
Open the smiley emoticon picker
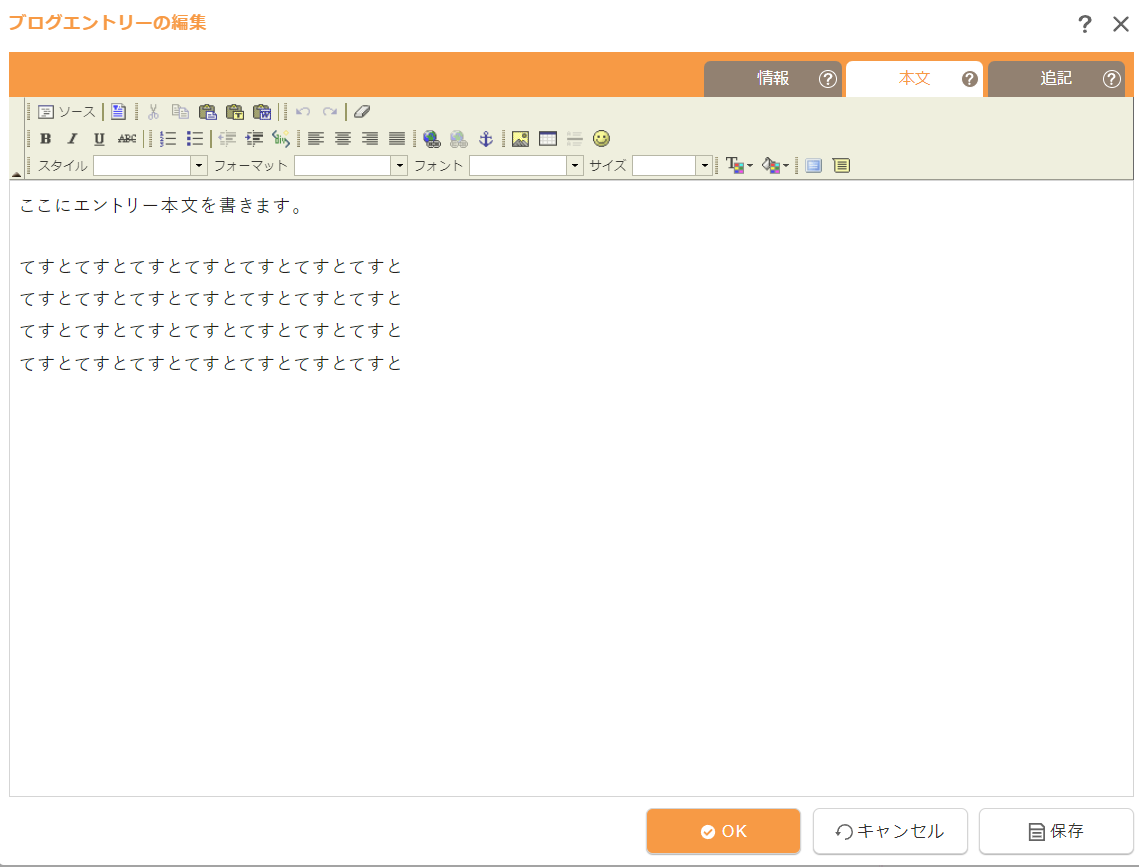601,139
